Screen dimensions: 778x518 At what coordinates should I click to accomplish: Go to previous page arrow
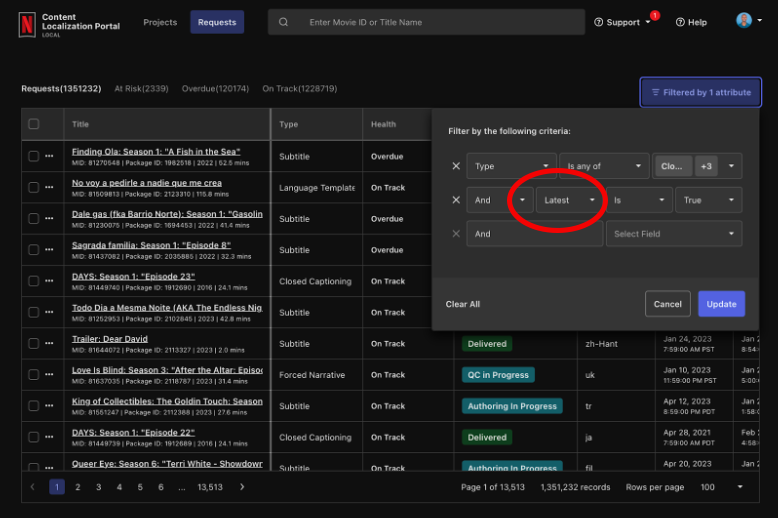point(33,487)
